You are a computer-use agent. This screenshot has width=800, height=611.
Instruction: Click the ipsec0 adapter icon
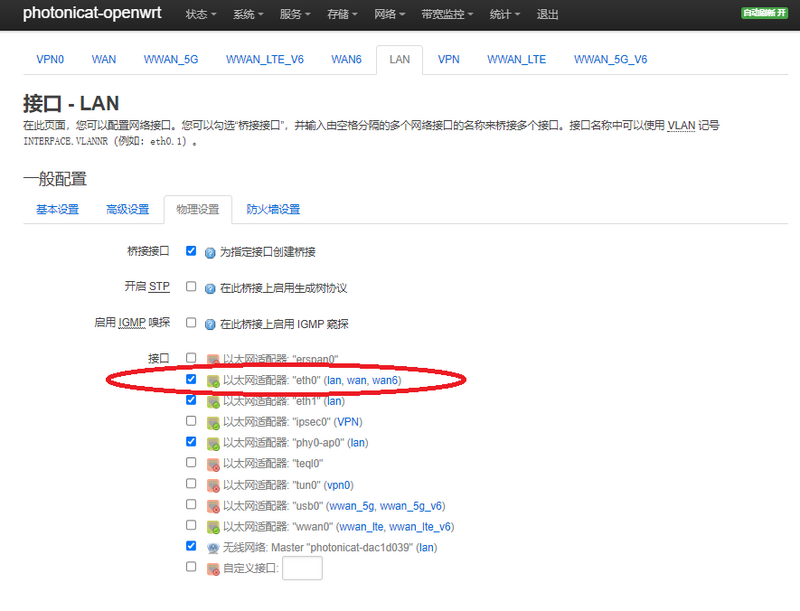(x=213, y=422)
